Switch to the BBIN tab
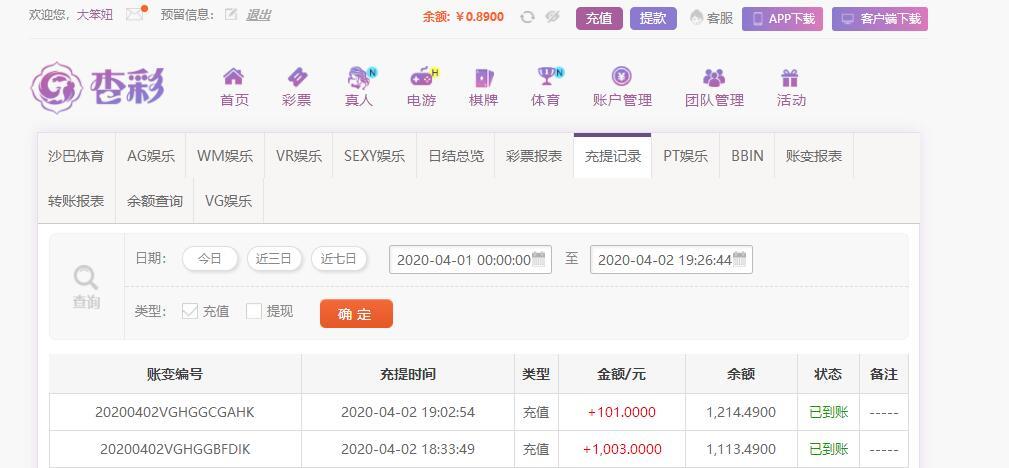This screenshot has height=468, width=1009. pos(747,156)
